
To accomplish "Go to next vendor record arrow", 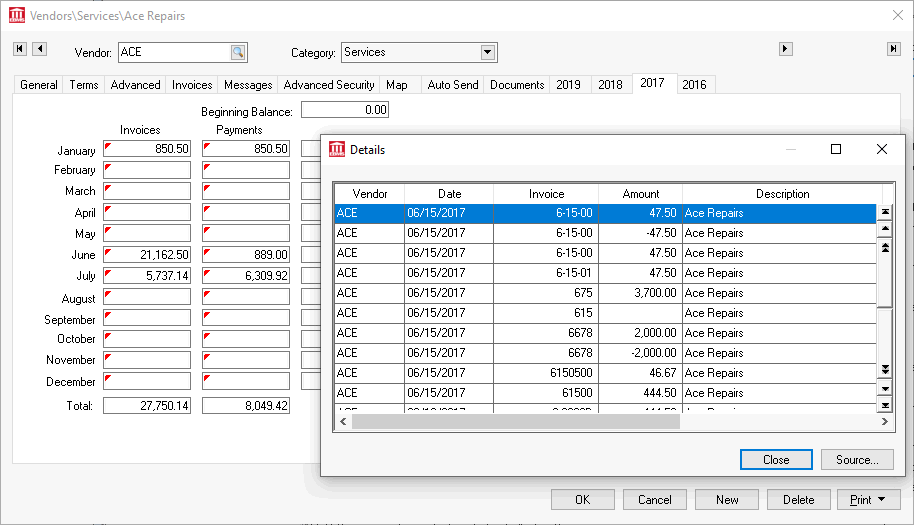I will pos(786,49).
